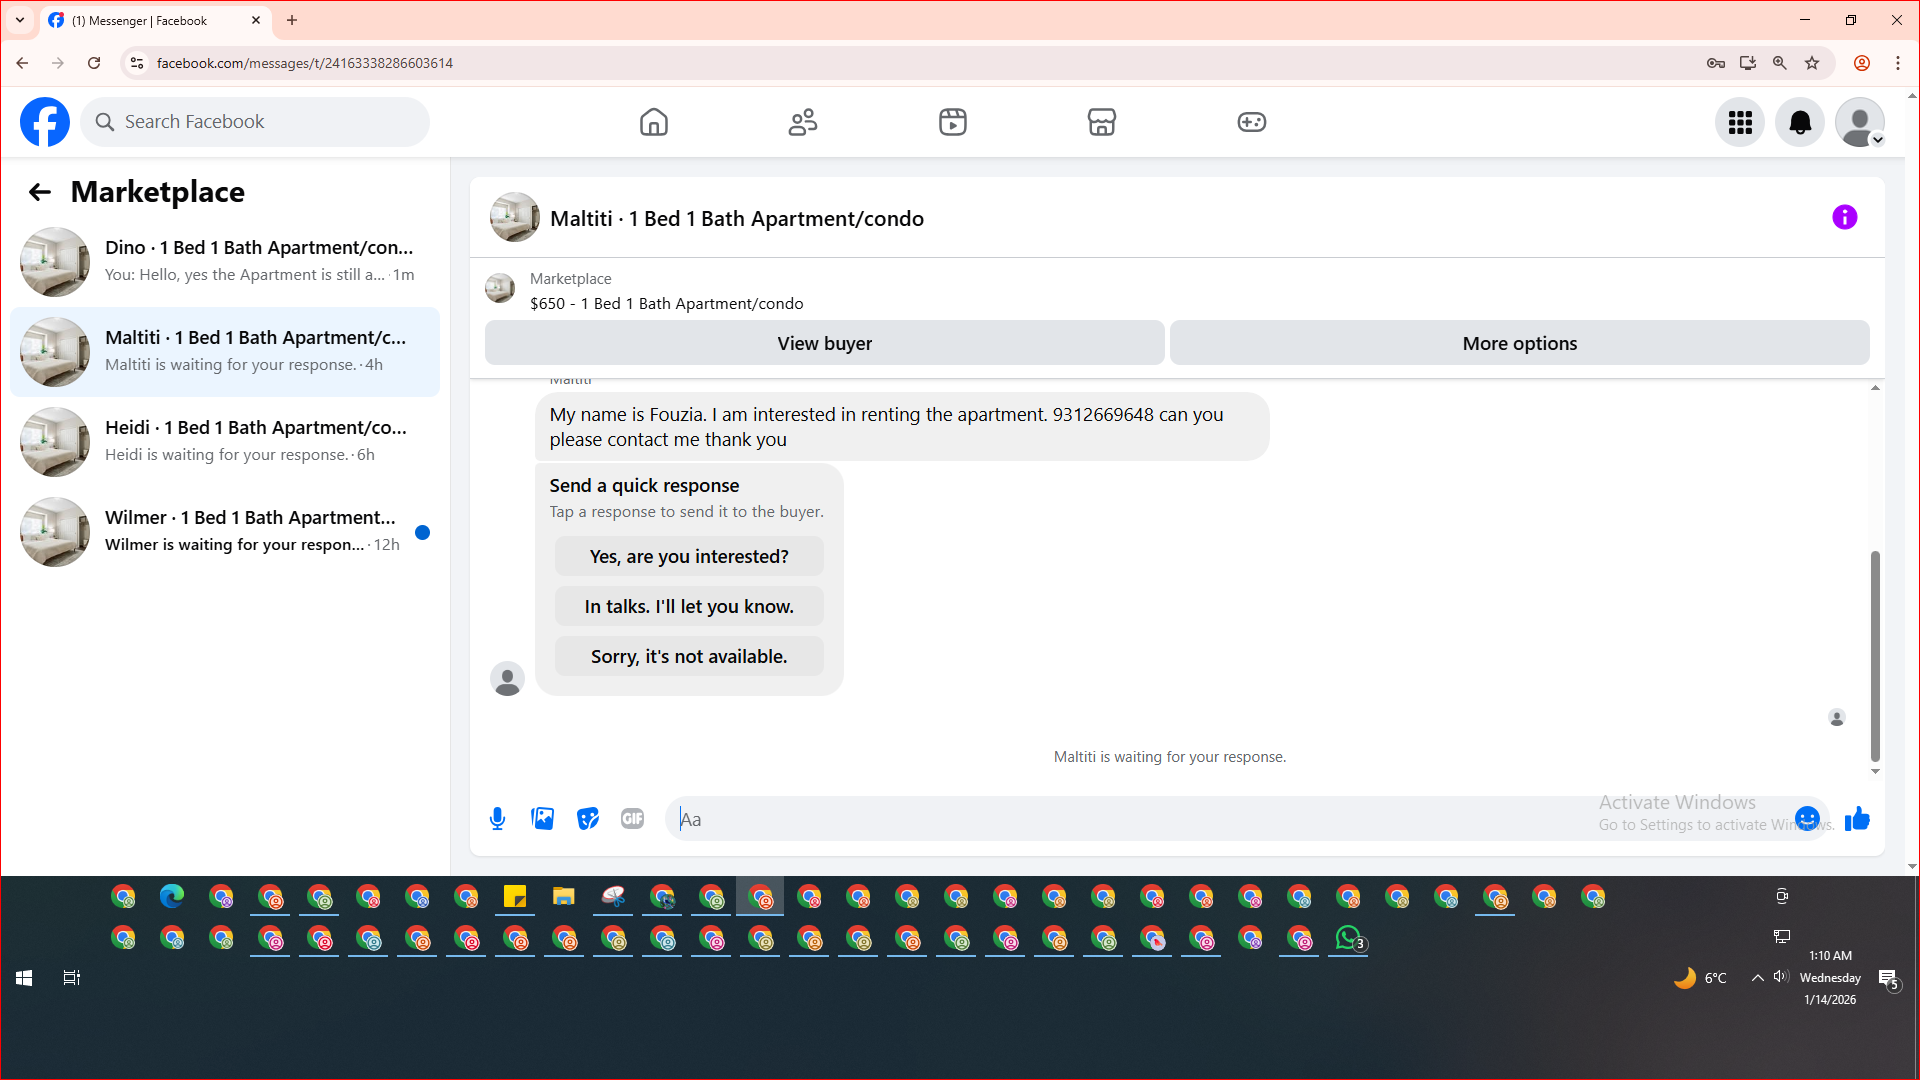The width and height of the screenshot is (1920, 1080).
Task: Send quick reply "Sorry, it's not available."
Action: point(689,657)
